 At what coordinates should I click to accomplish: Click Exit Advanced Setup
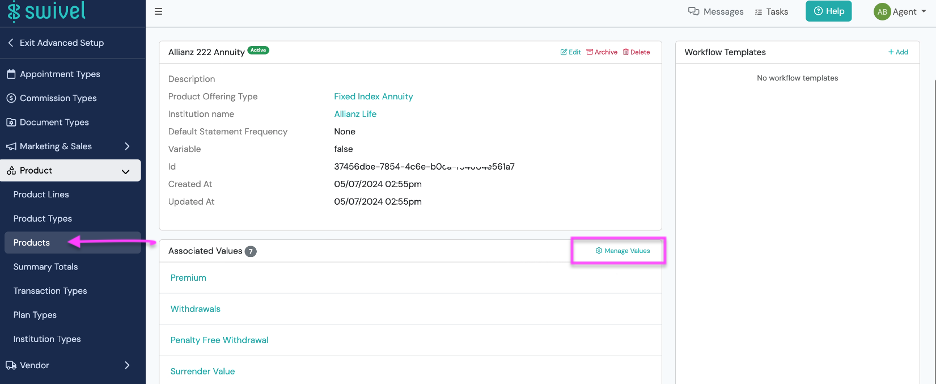pyautogui.click(x=56, y=43)
